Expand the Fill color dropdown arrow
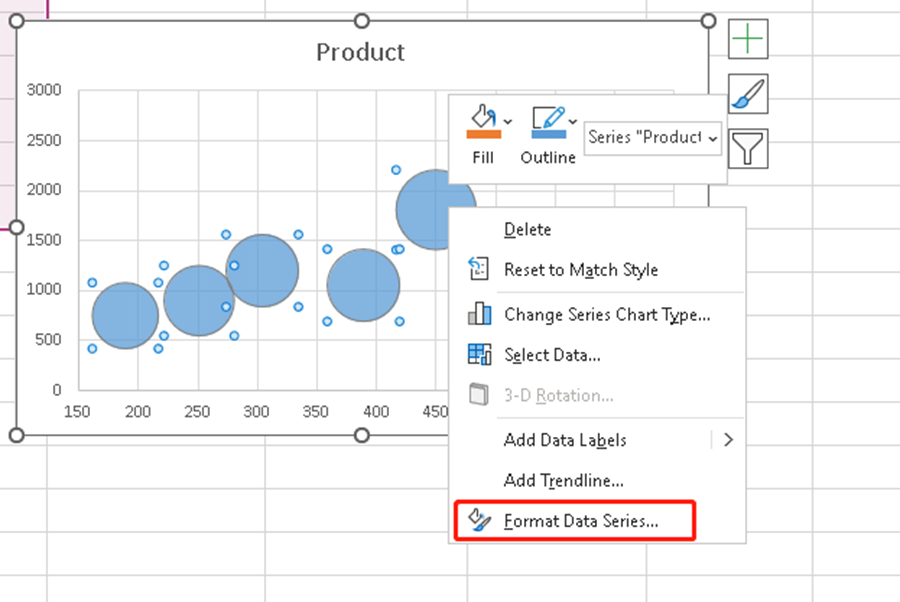 [x=507, y=121]
